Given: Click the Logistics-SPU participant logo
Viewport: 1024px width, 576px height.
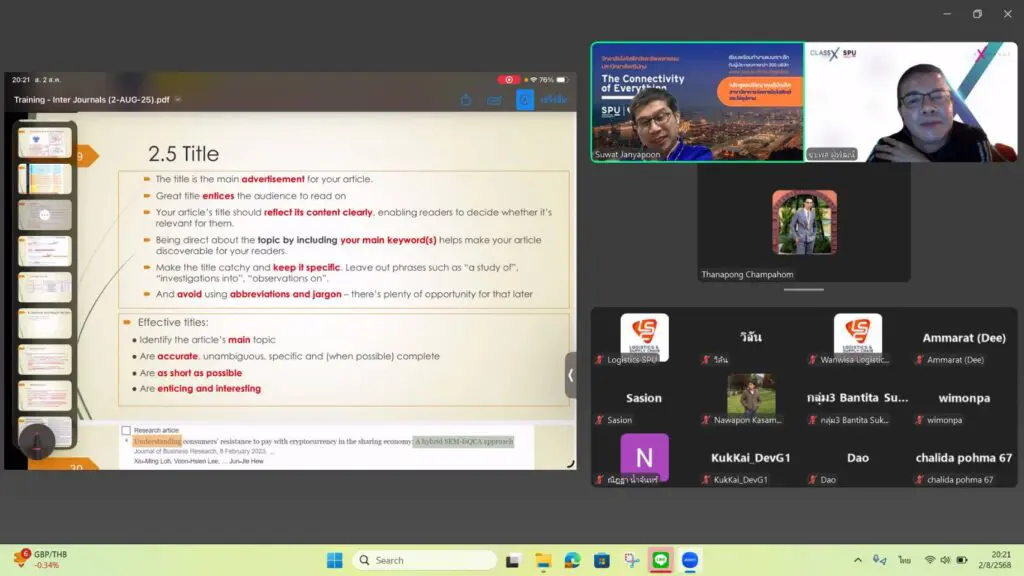Looking at the screenshot, I should [644, 335].
